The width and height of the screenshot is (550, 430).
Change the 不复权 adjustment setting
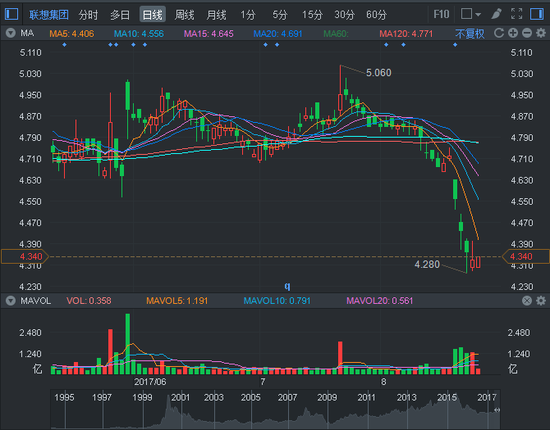point(470,34)
